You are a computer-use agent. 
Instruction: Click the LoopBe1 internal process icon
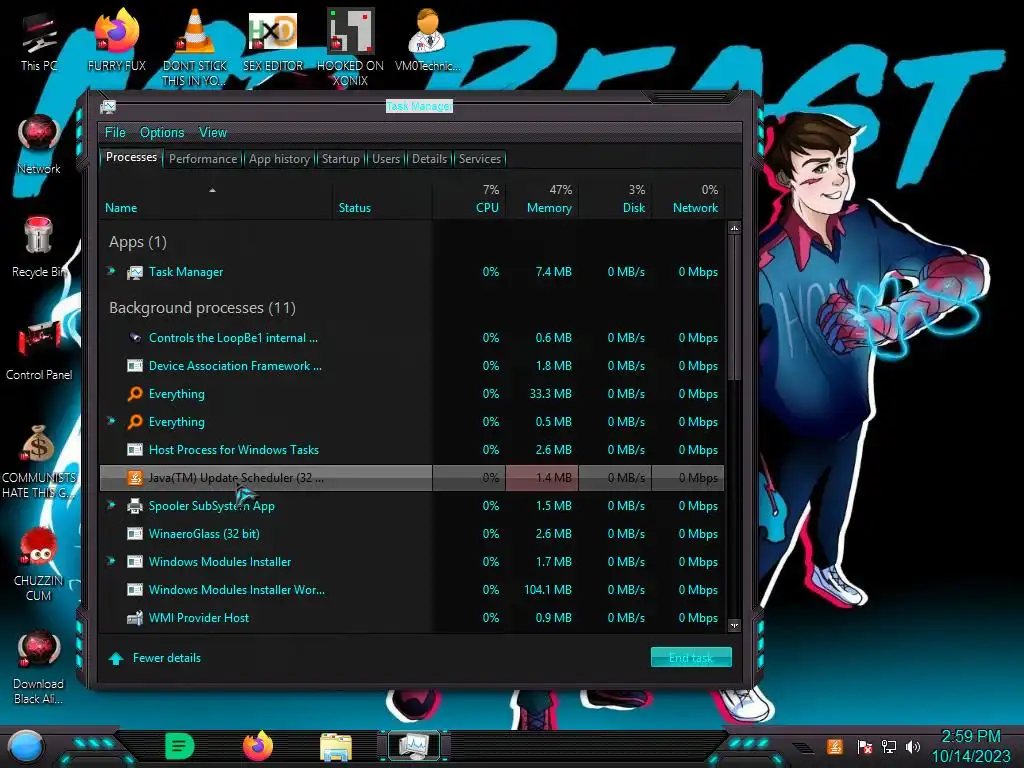click(x=135, y=338)
